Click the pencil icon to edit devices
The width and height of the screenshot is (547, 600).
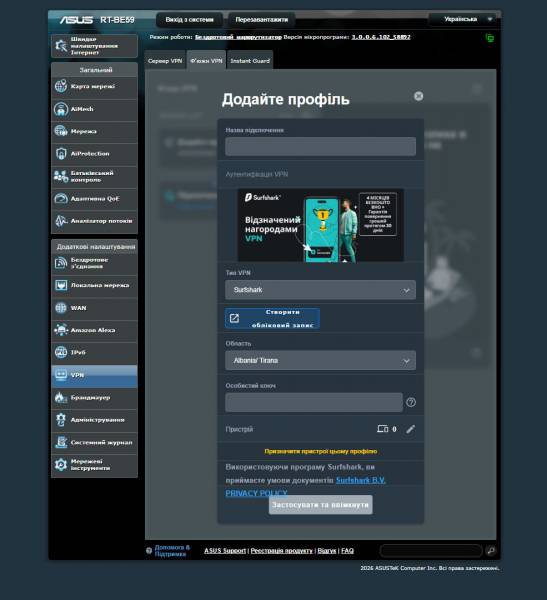coord(410,429)
